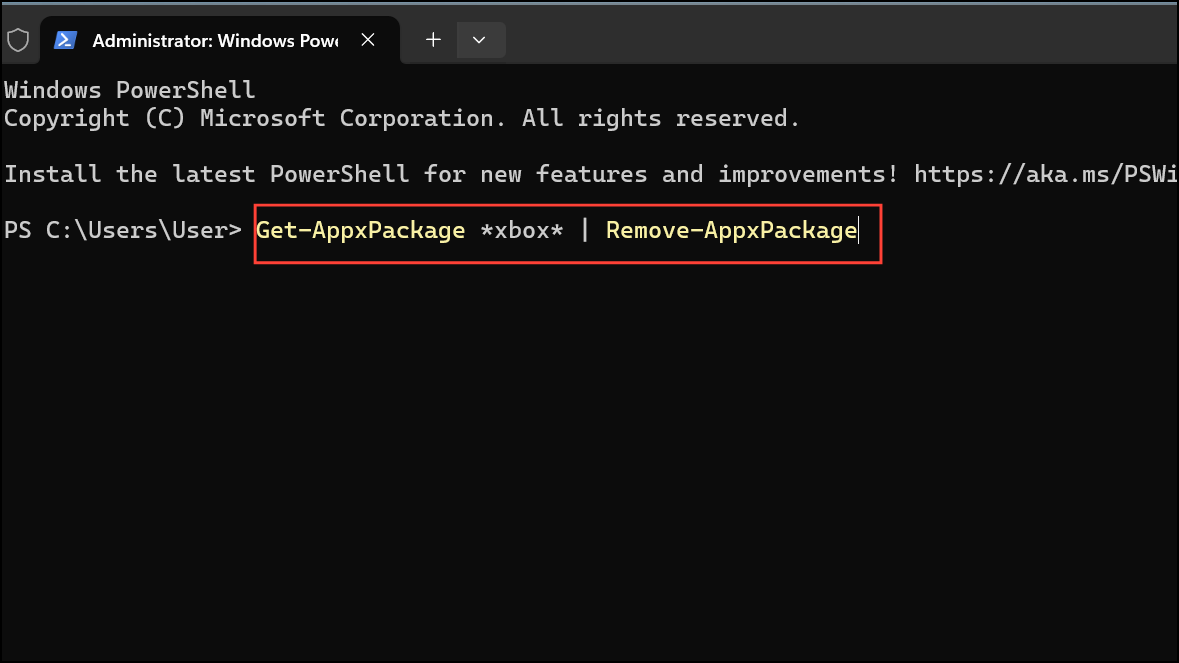Close the Administrator PowerShell tab
Viewport: 1179px width, 663px height.
point(368,40)
